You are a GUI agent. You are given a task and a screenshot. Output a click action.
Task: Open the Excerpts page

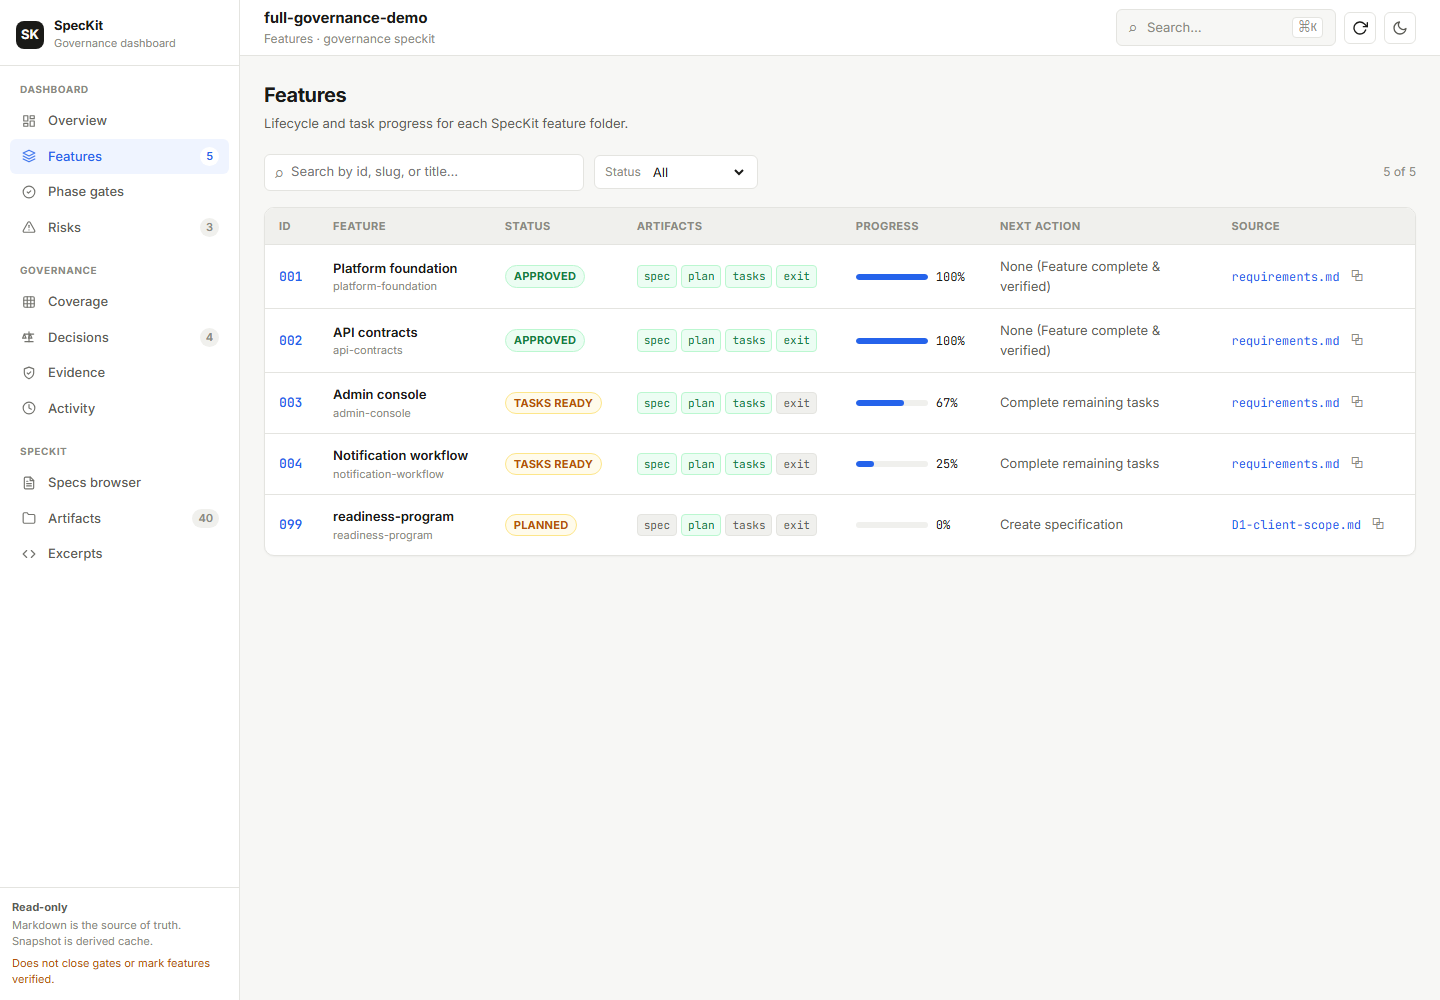tap(119, 554)
